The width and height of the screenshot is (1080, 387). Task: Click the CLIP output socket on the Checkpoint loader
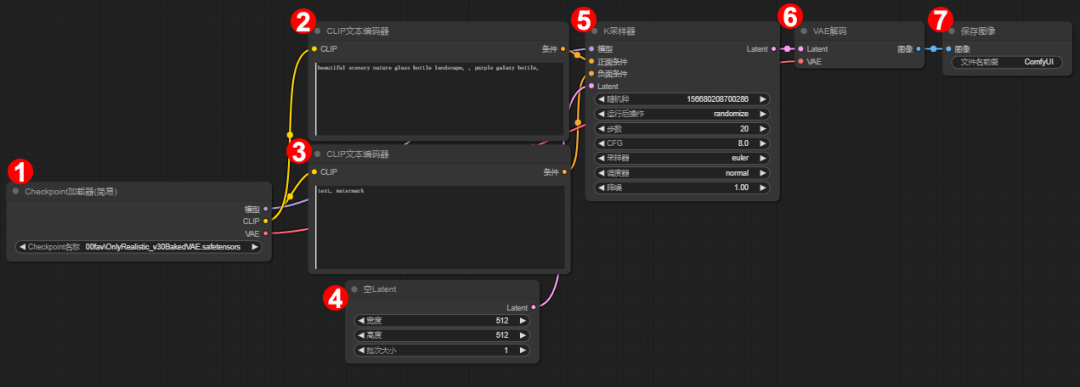pyautogui.click(x=266, y=221)
